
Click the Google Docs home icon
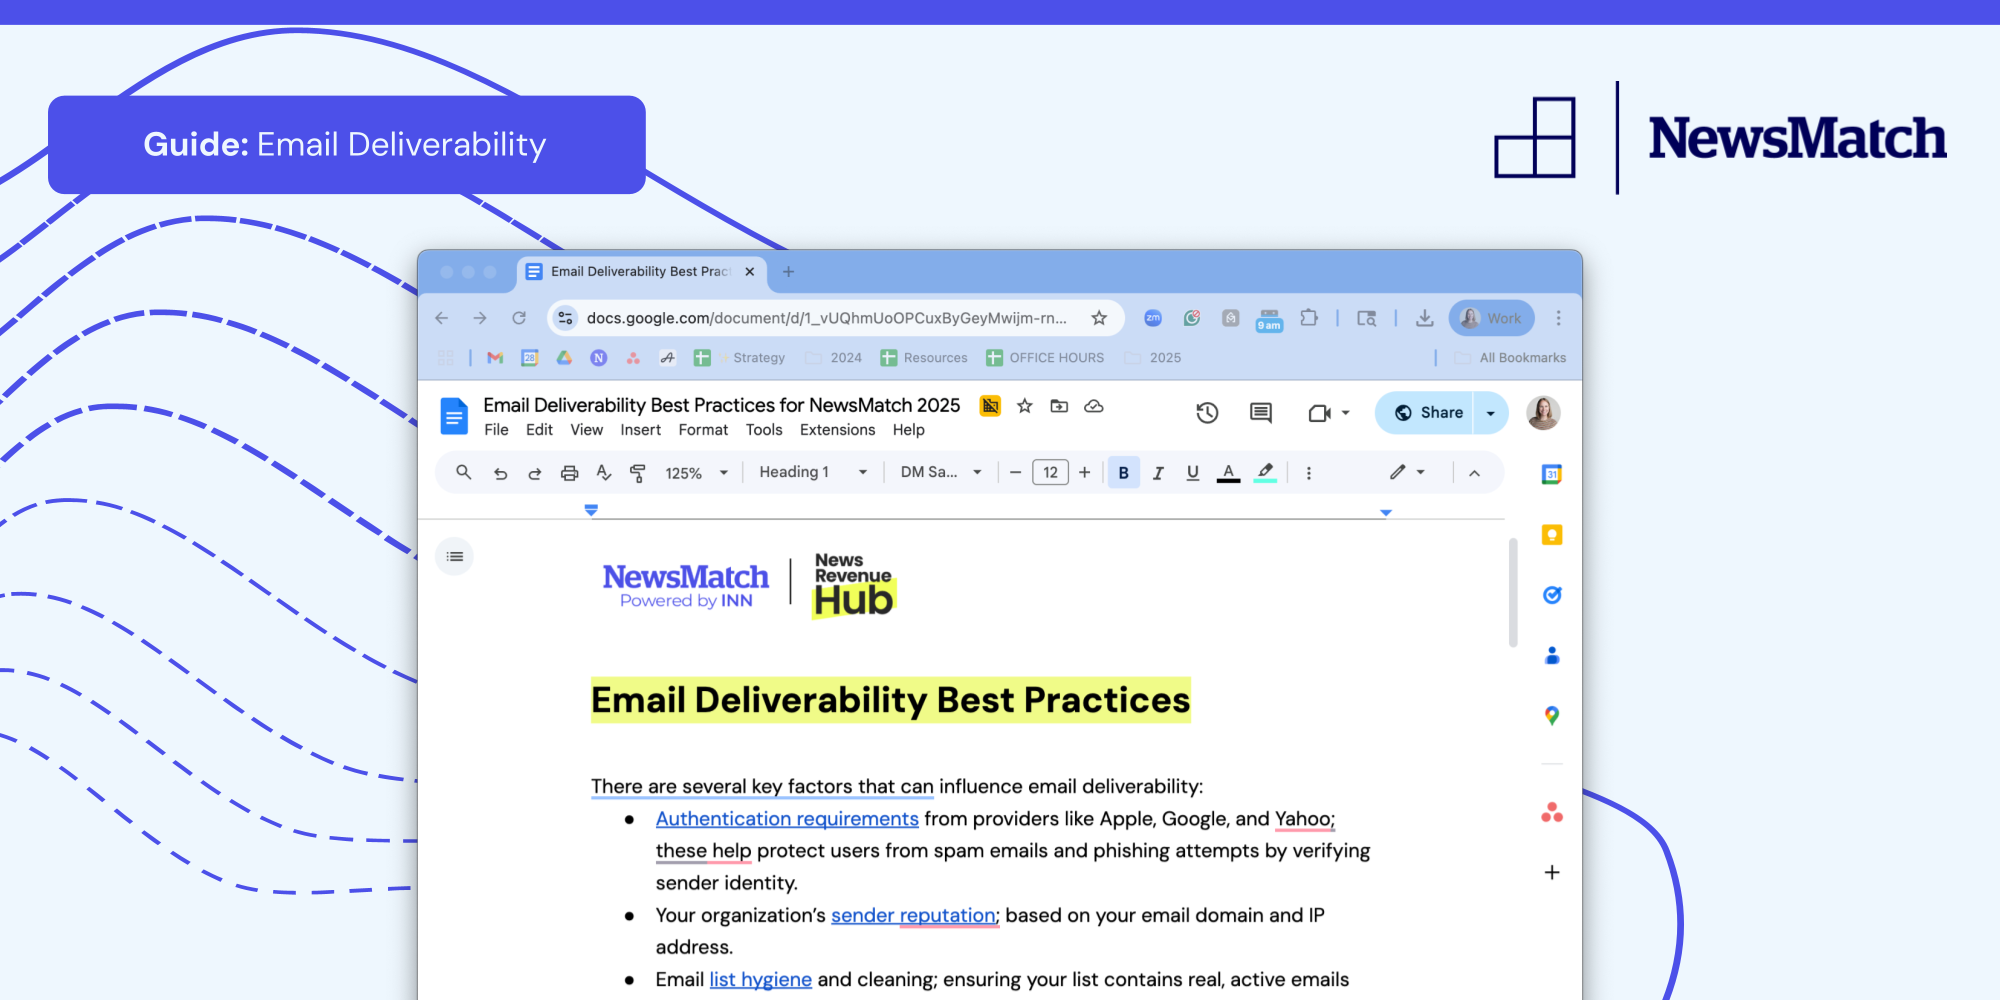tap(454, 416)
